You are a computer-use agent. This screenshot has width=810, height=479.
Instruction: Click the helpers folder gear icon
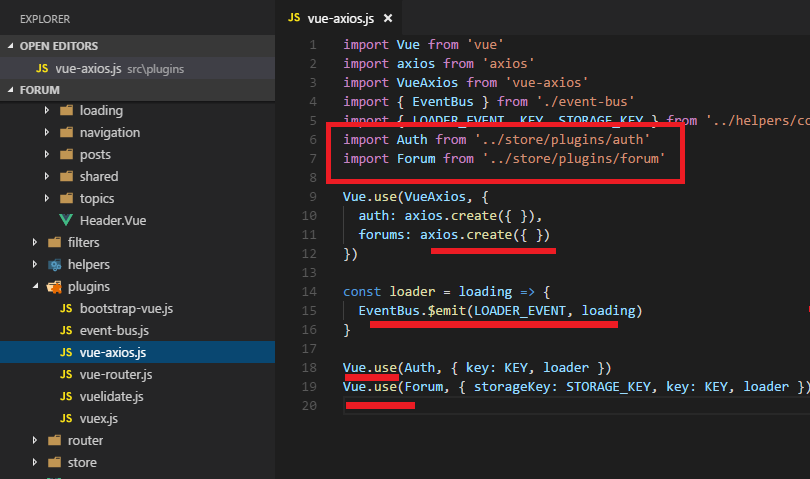(54, 265)
